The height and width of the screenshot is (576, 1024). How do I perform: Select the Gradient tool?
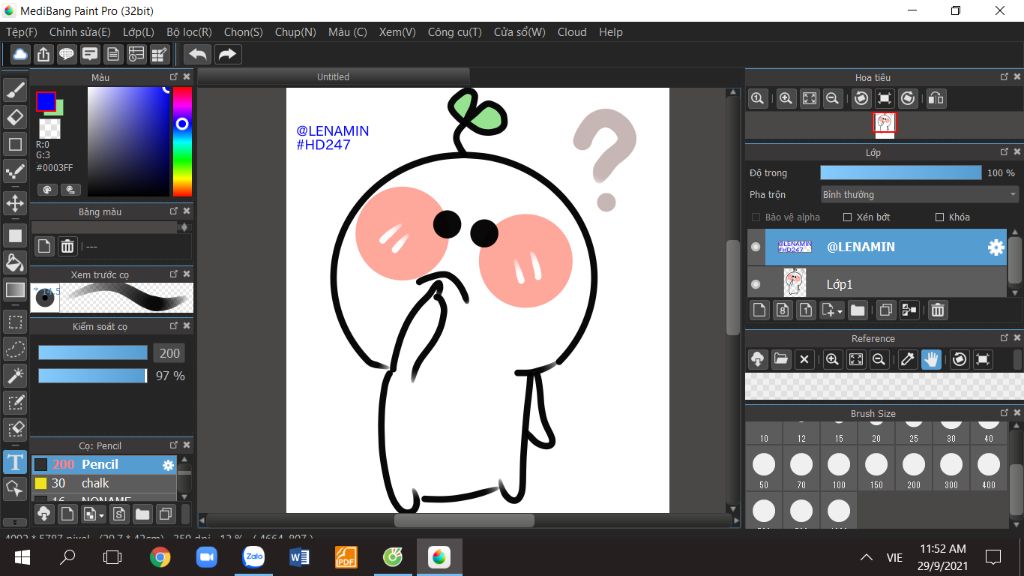point(15,290)
